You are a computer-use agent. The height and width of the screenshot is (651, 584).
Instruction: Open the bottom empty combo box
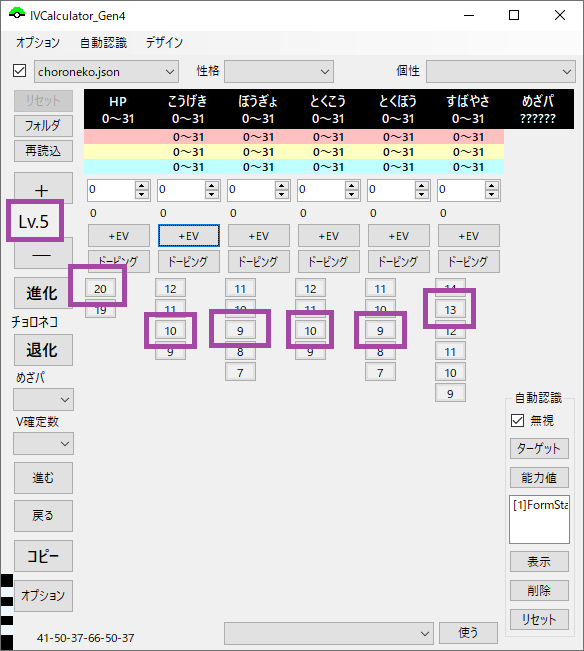[329, 634]
